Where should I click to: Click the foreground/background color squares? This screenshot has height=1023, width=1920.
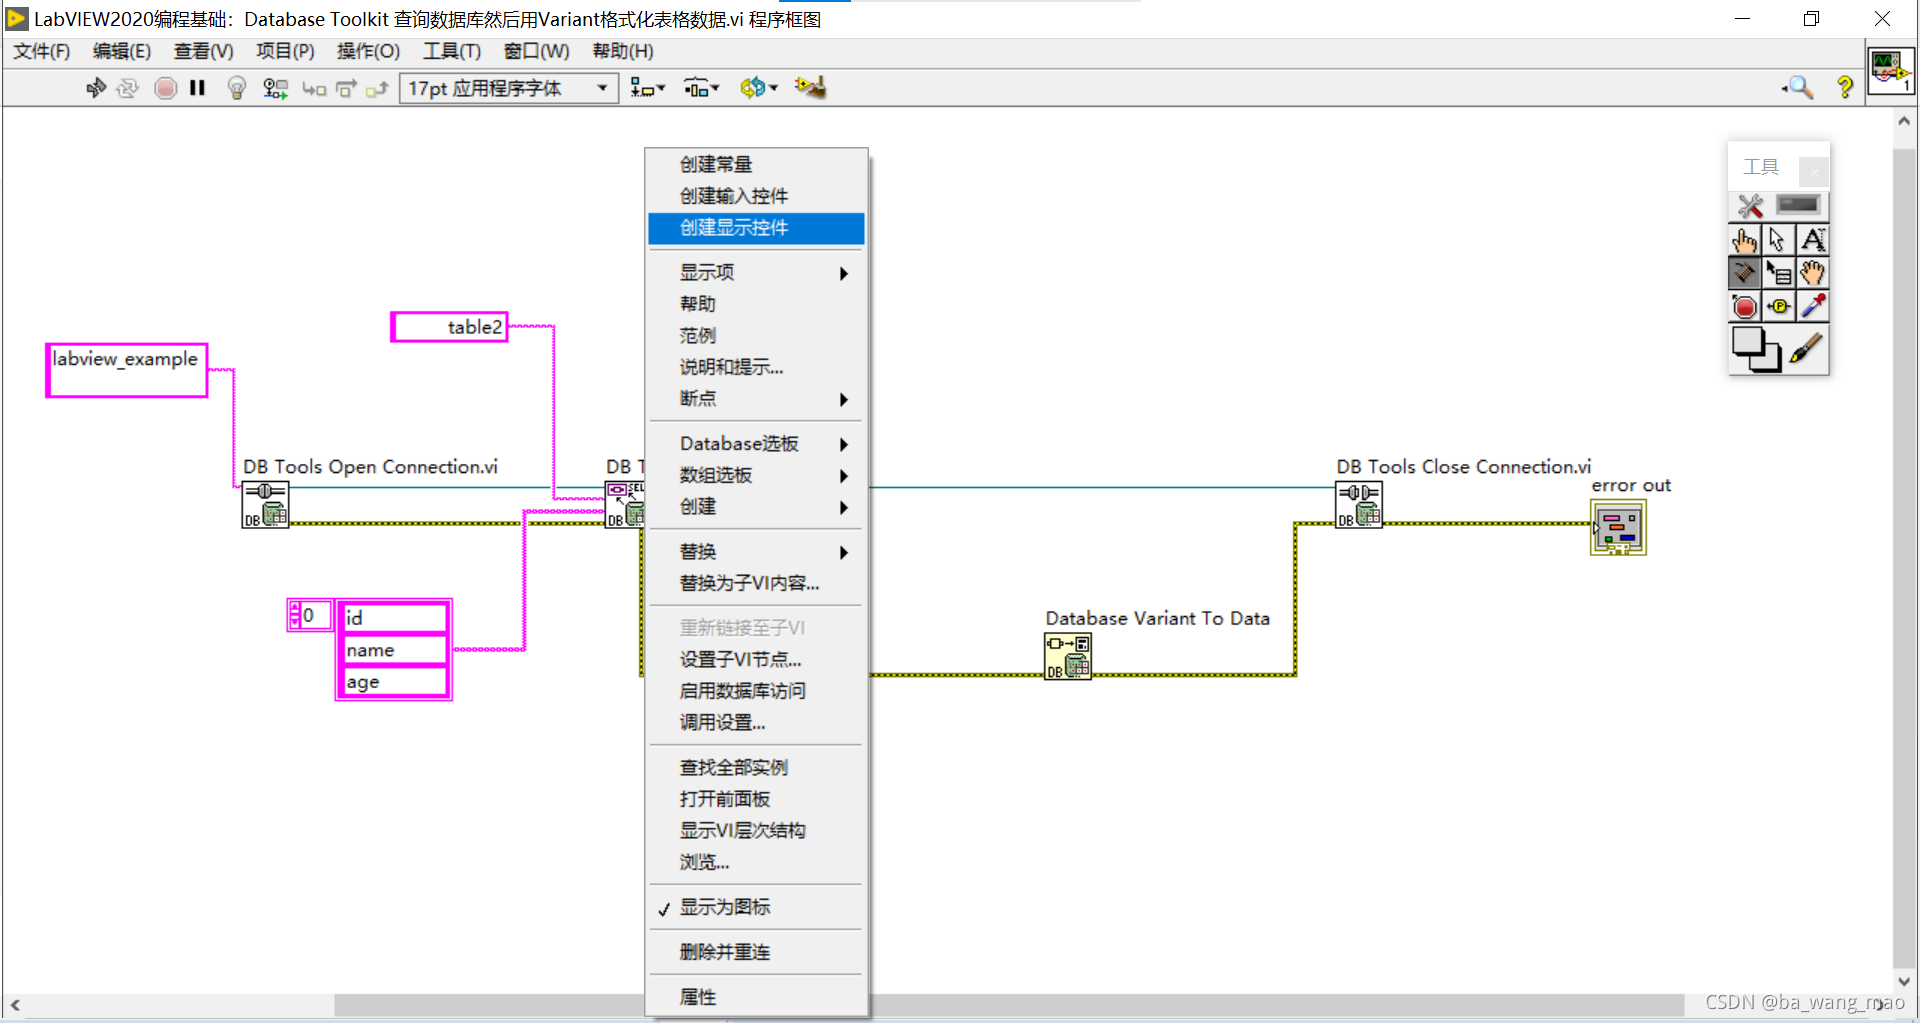(x=1756, y=350)
